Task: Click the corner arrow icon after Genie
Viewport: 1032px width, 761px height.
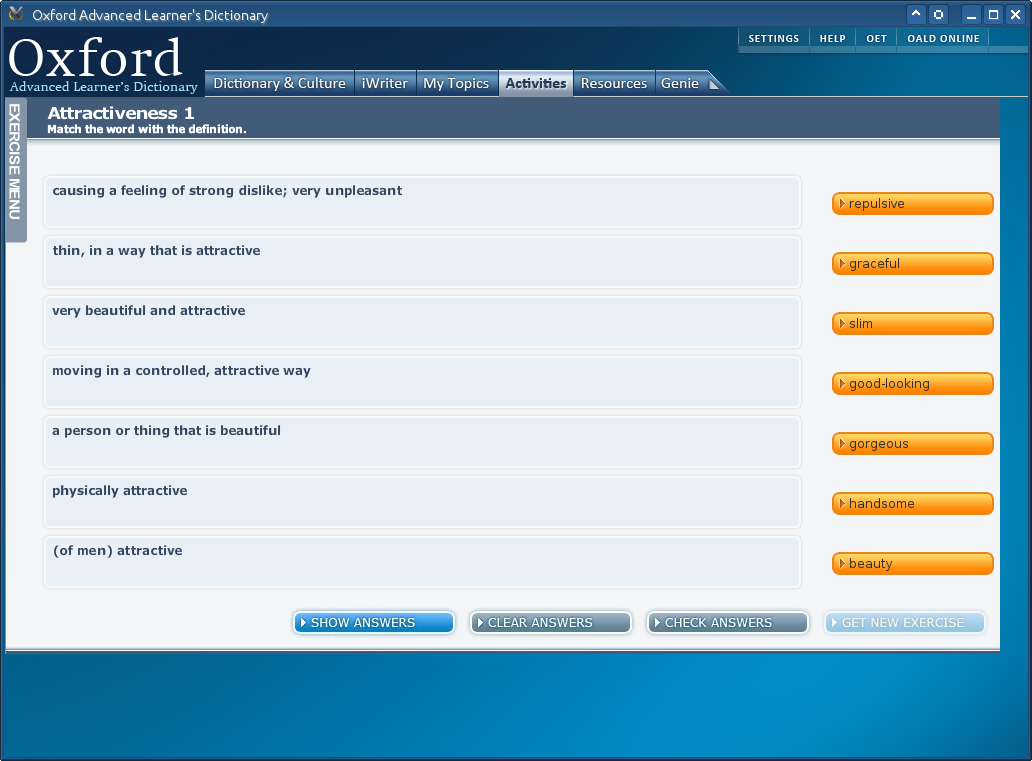Action: tap(714, 84)
